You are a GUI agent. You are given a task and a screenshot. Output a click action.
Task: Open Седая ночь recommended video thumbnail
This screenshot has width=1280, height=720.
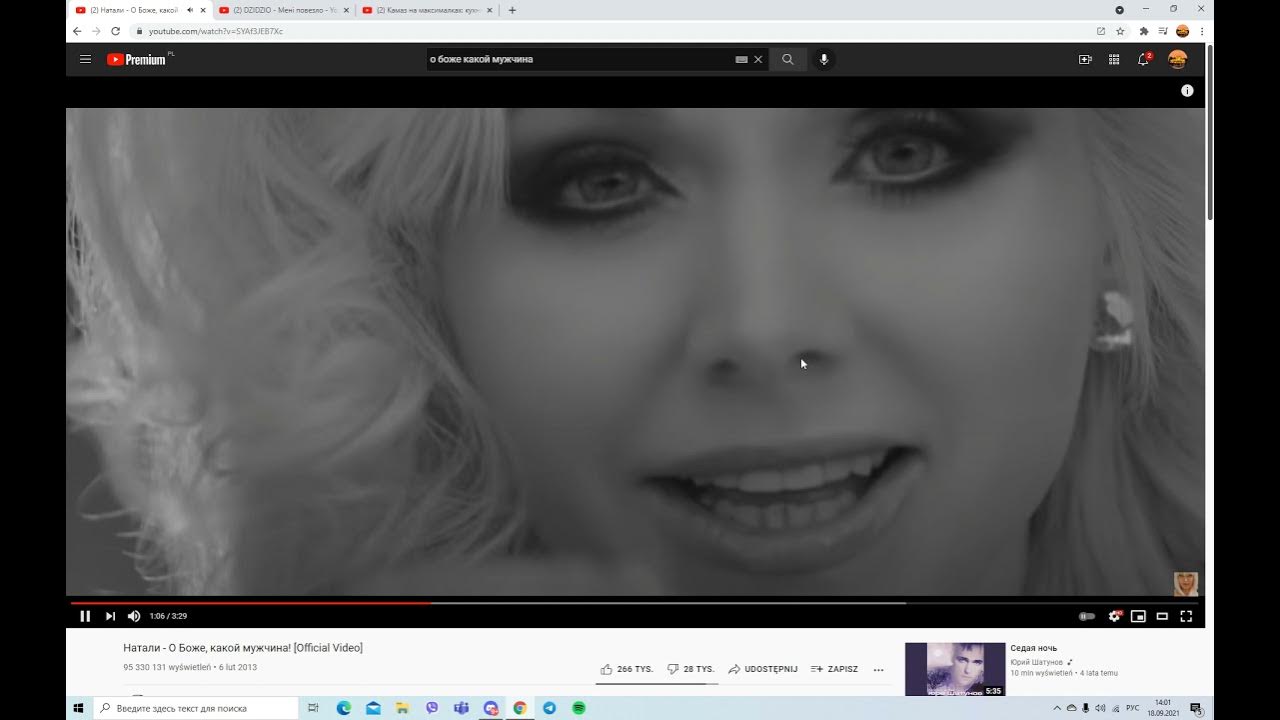[955, 669]
